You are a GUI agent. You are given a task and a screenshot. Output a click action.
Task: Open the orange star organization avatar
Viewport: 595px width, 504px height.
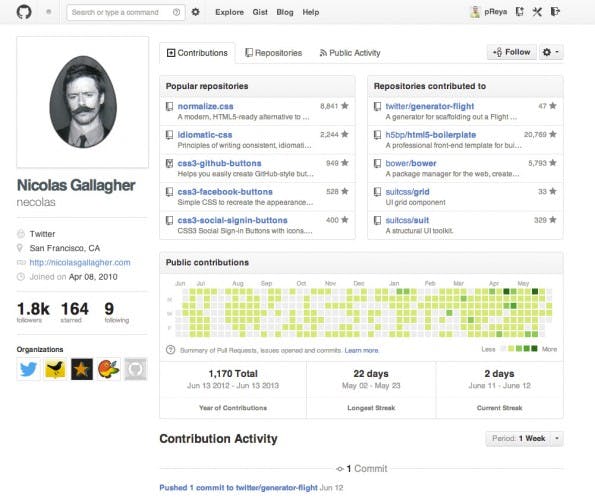point(82,369)
